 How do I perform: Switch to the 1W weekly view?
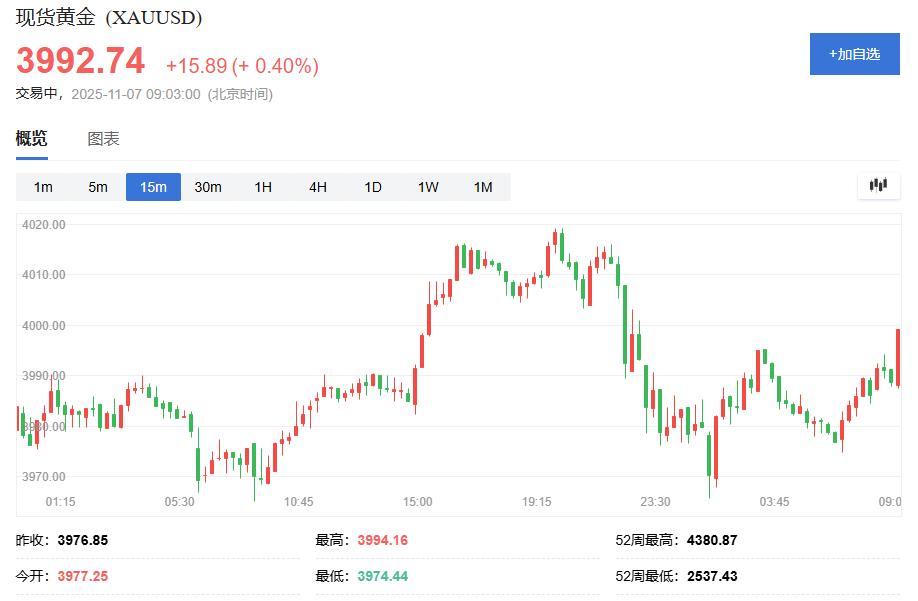pos(428,187)
